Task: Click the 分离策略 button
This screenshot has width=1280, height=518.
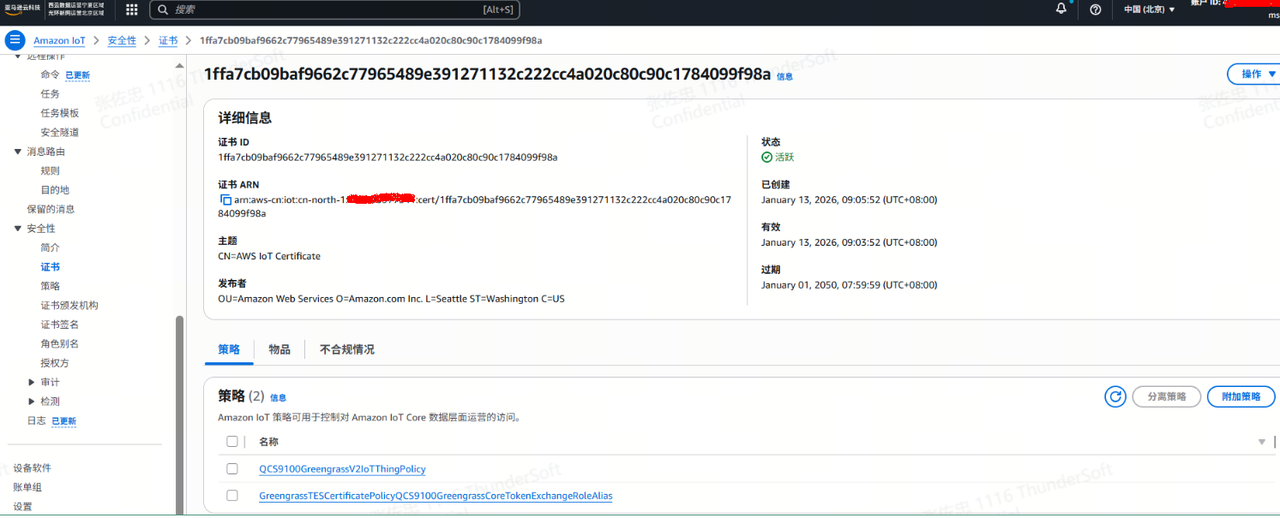Action: (1167, 397)
